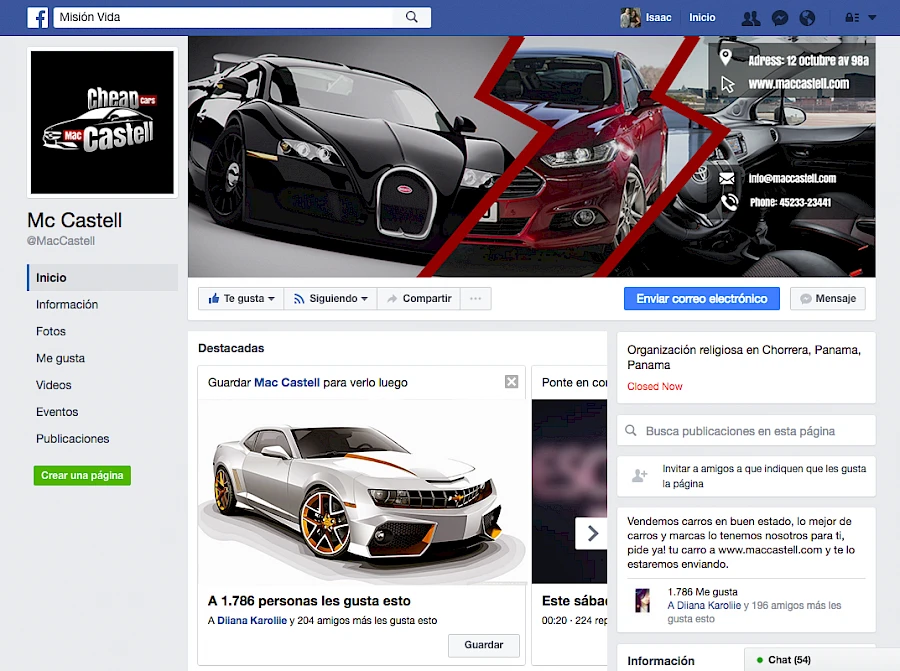Close the Guardar Mac Castell card

[511, 382]
